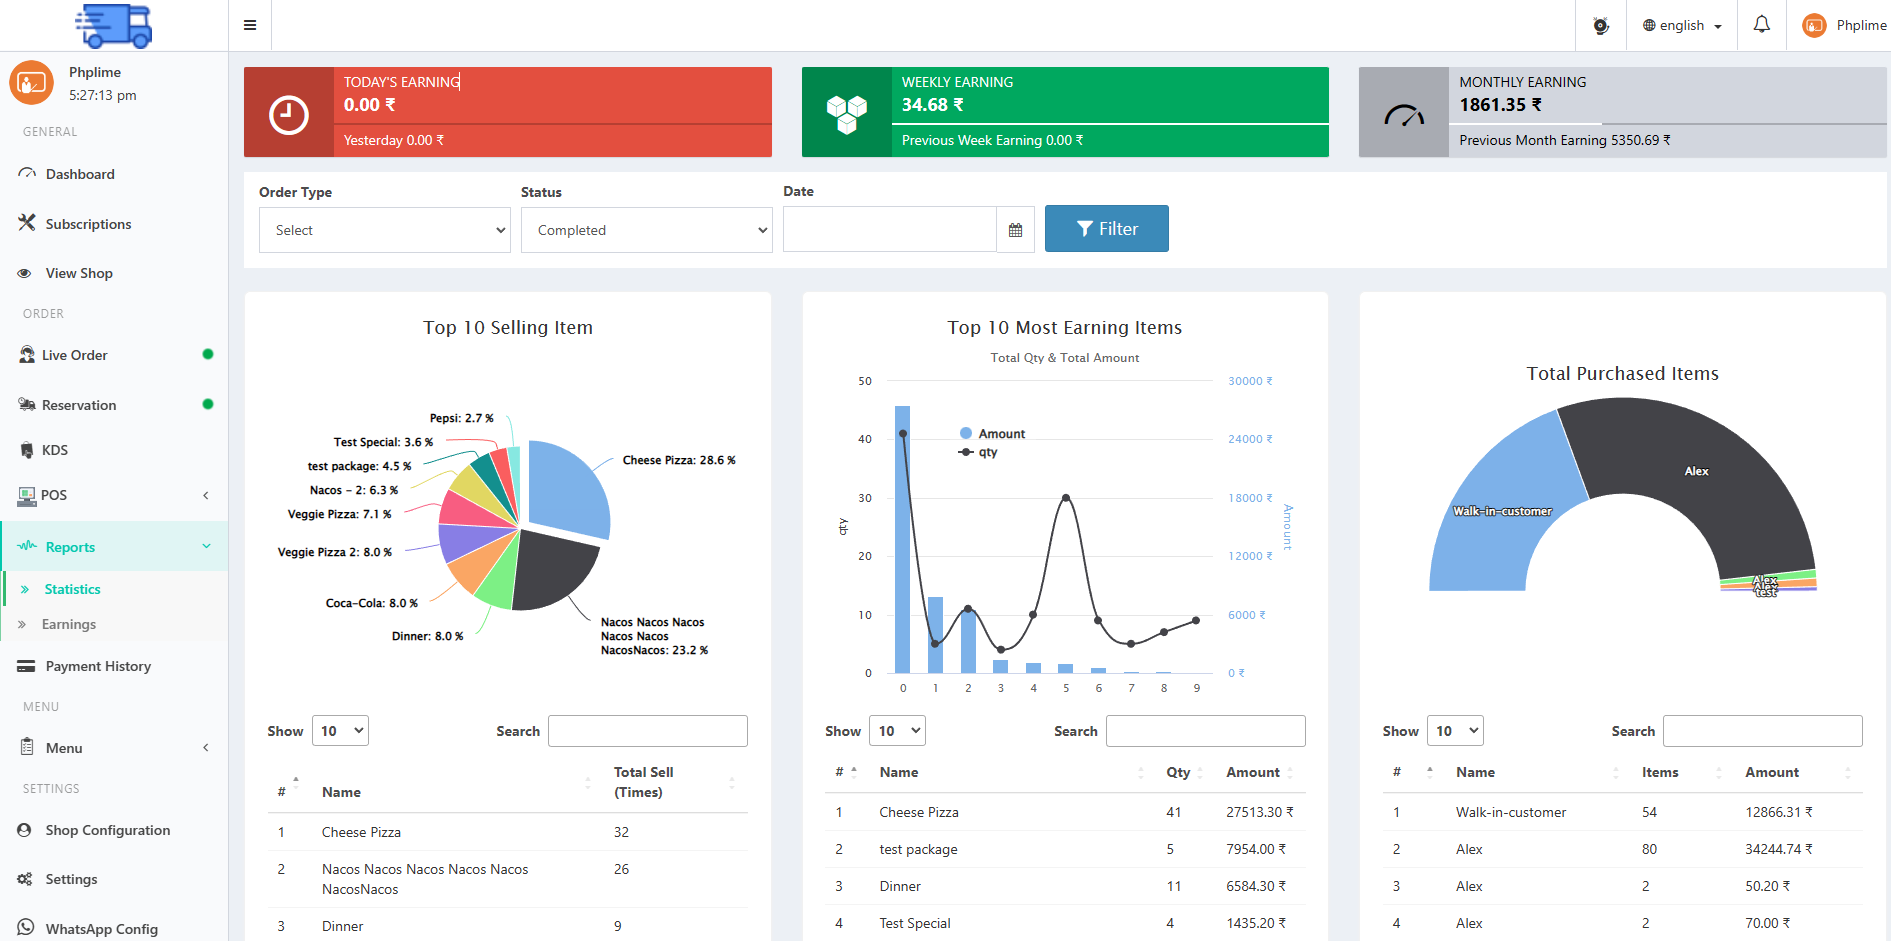The height and width of the screenshot is (941, 1891).
Task: Click the delivery truck logo
Action: [x=114, y=25]
